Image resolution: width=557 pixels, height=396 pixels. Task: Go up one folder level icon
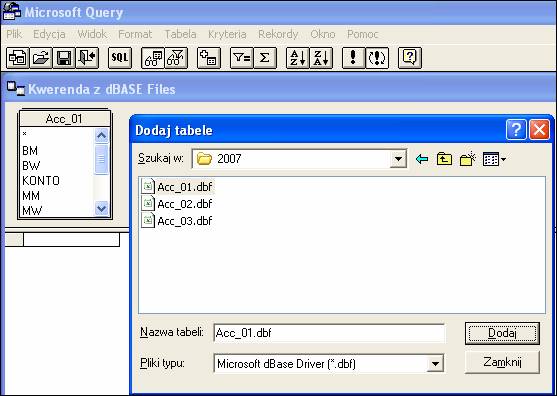[444, 159]
